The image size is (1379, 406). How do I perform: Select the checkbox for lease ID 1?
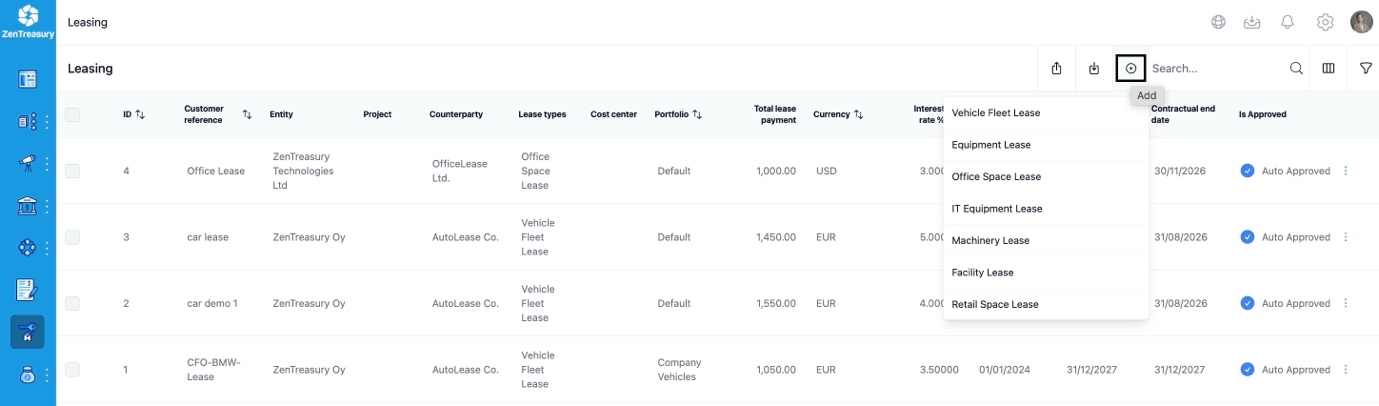(72, 369)
